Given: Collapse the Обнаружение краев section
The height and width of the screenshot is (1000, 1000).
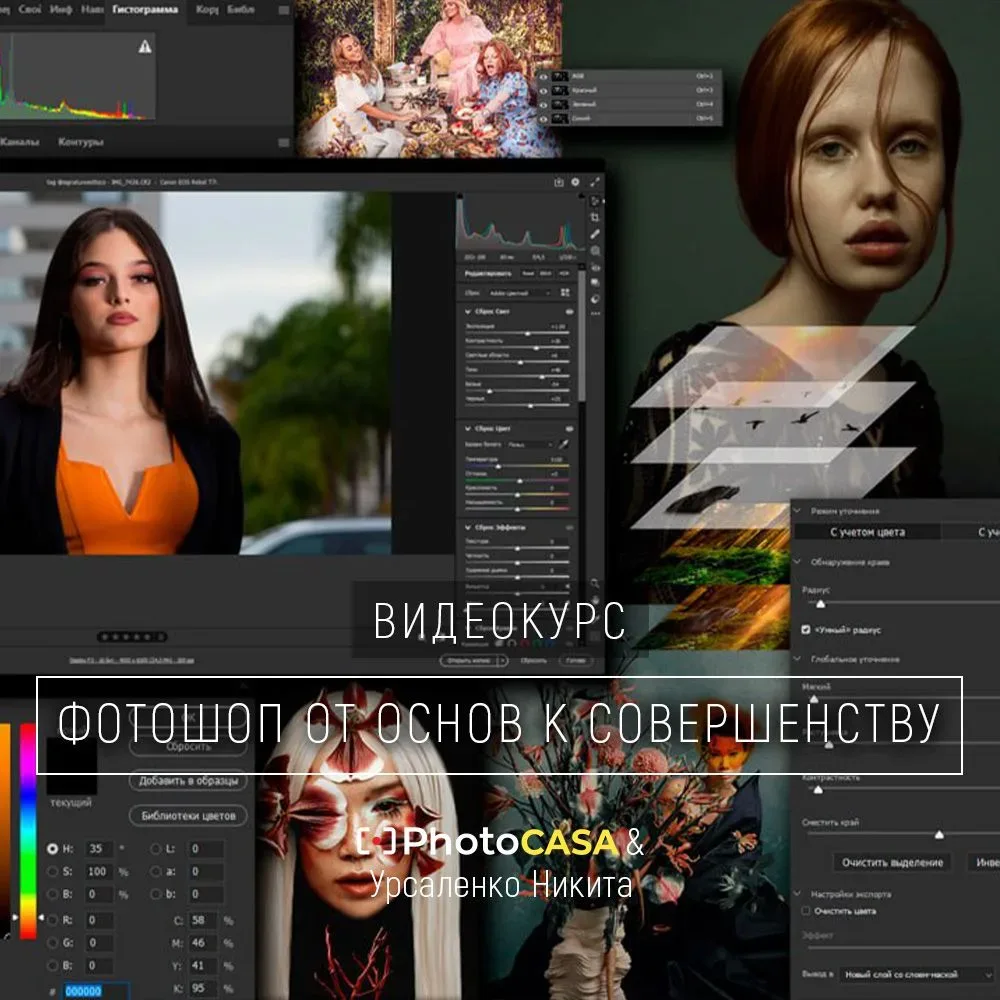Looking at the screenshot, I should tap(797, 562).
